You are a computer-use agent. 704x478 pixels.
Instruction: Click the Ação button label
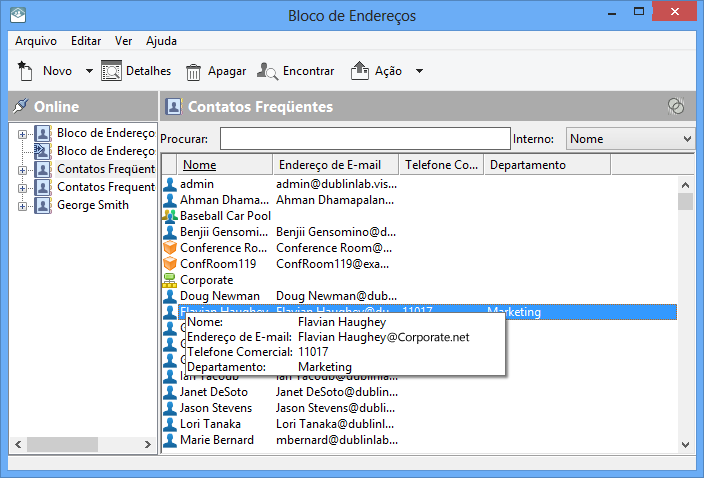click(388, 71)
